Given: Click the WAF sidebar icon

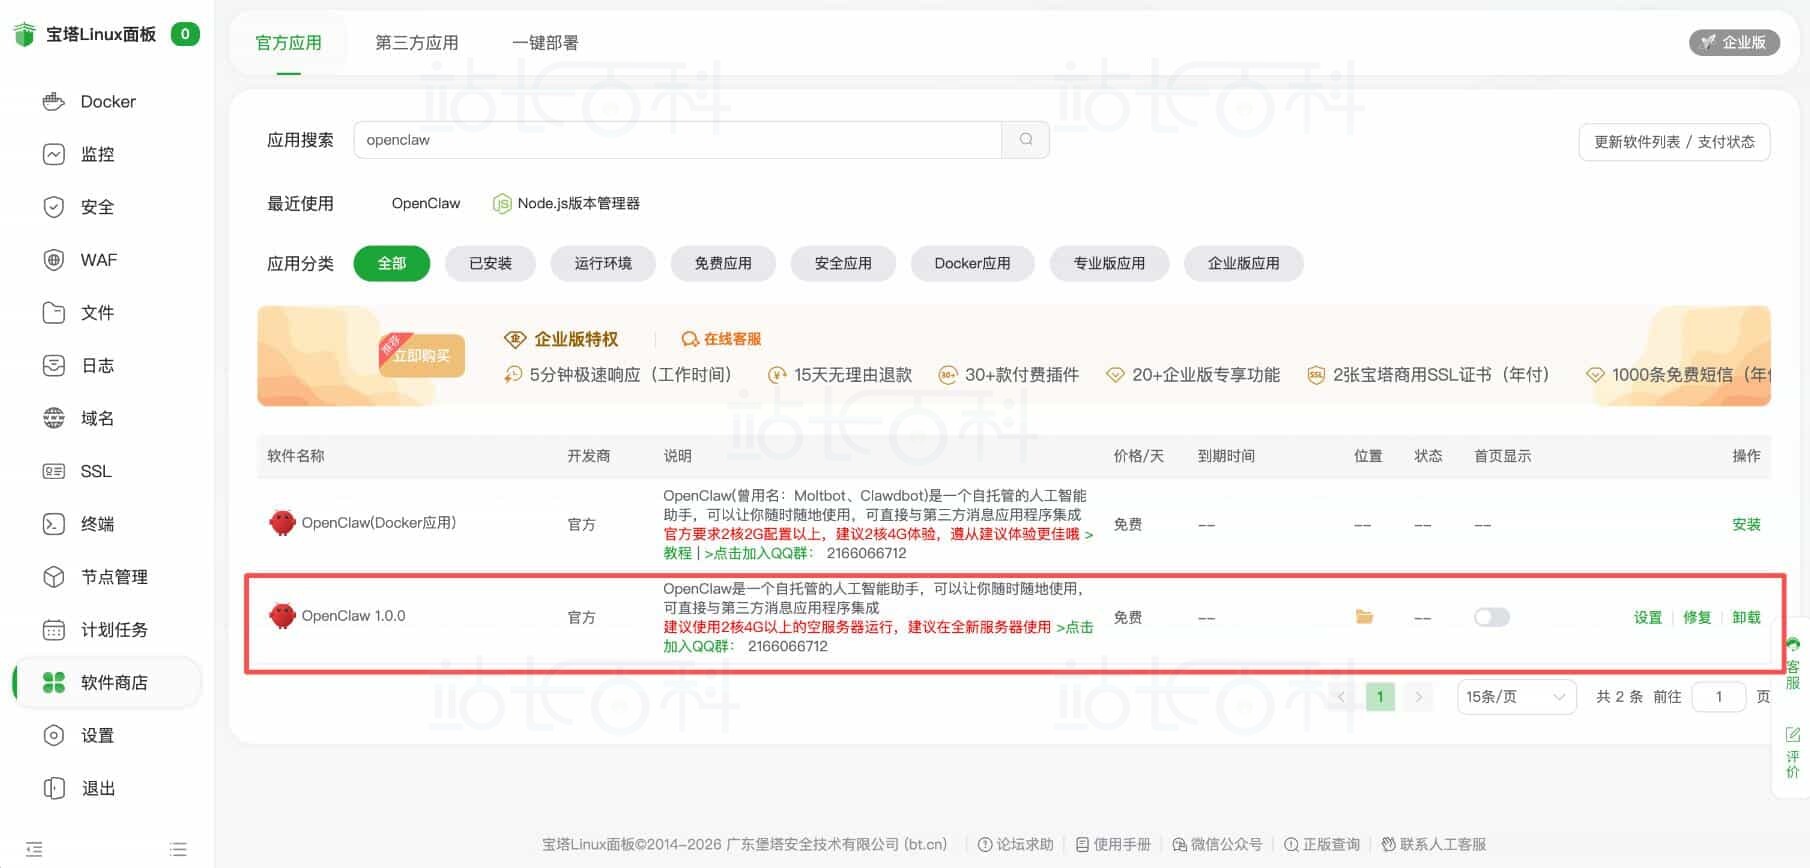Looking at the screenshot, I should (x=54, y=260).
